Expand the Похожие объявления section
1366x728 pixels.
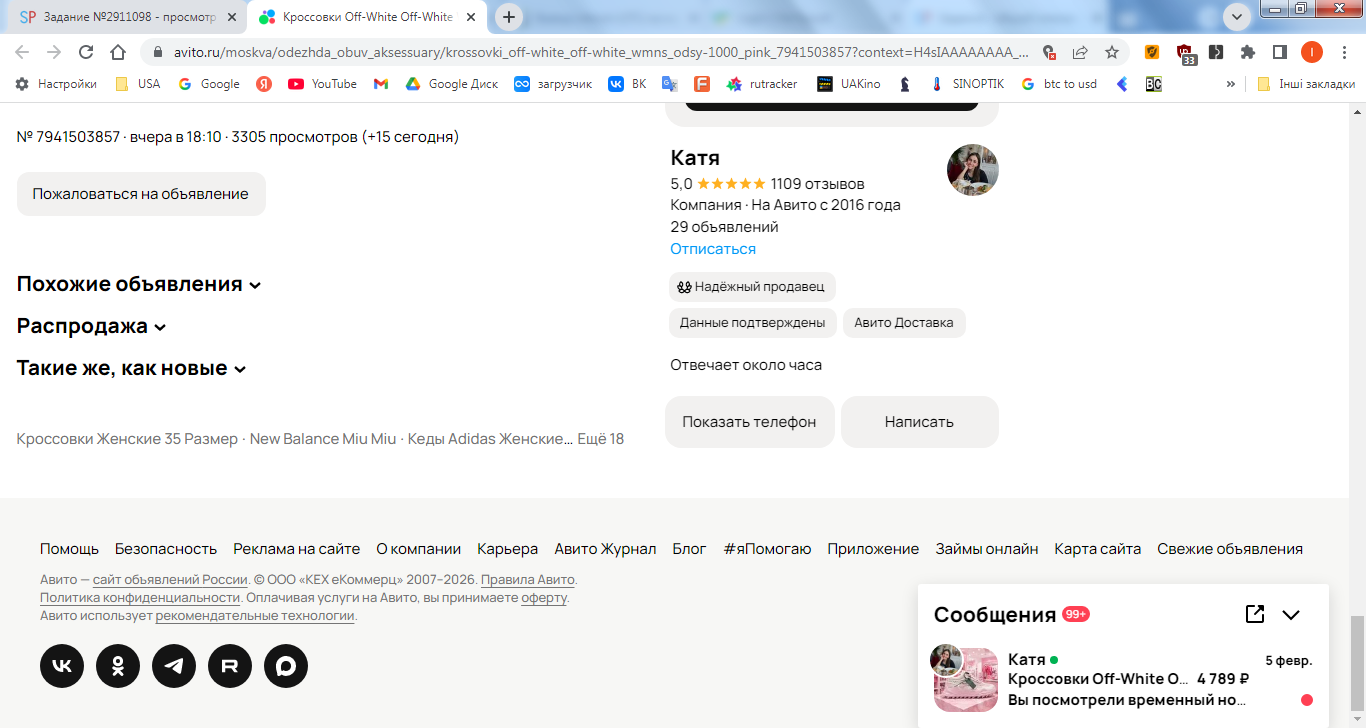click(x=139, y=284)
